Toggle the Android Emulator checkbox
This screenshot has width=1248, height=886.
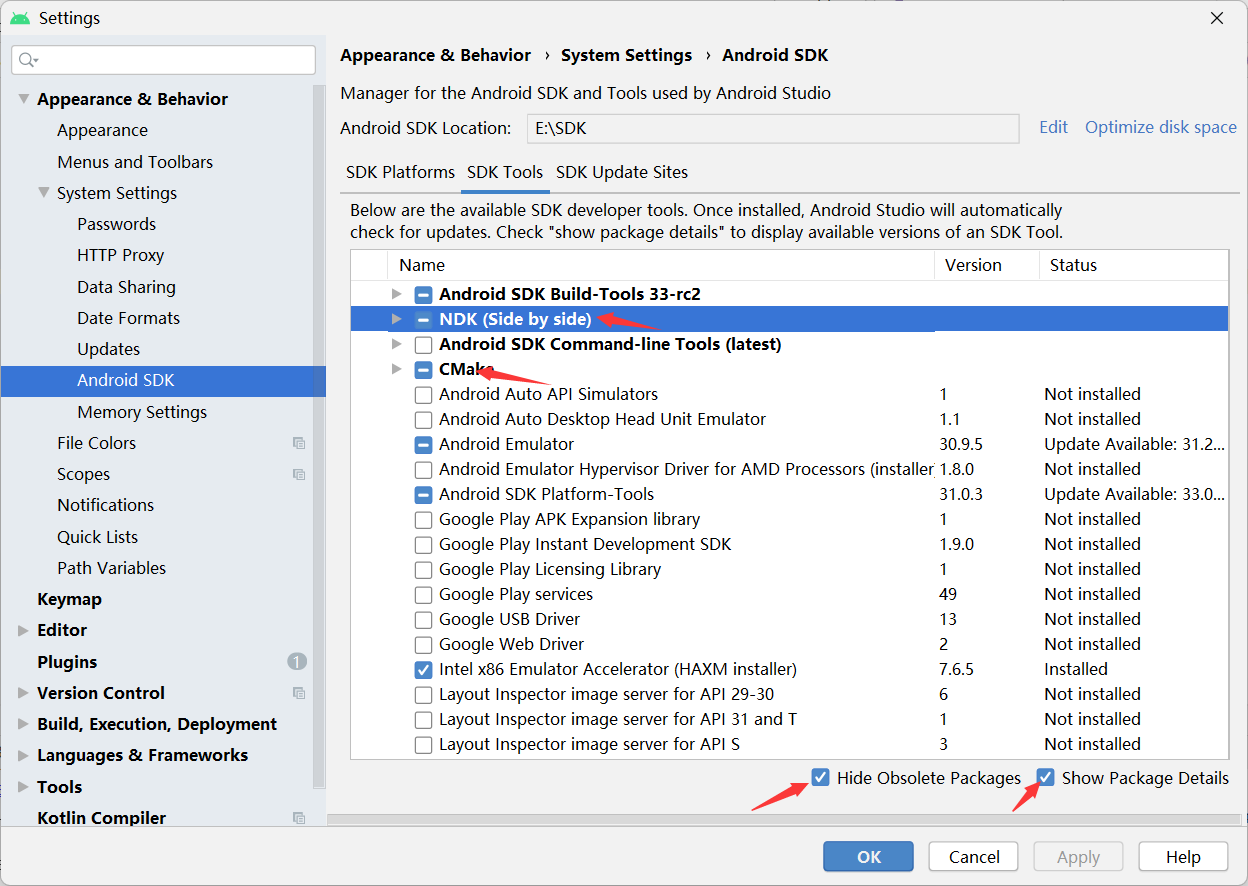tap(423, 444)
